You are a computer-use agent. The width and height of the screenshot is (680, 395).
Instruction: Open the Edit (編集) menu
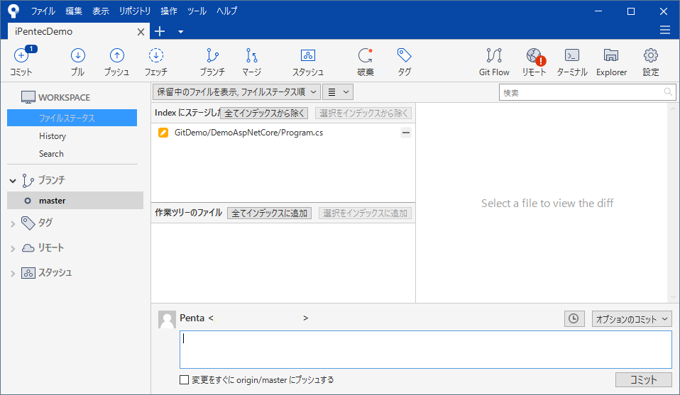[x=74, y=11]
